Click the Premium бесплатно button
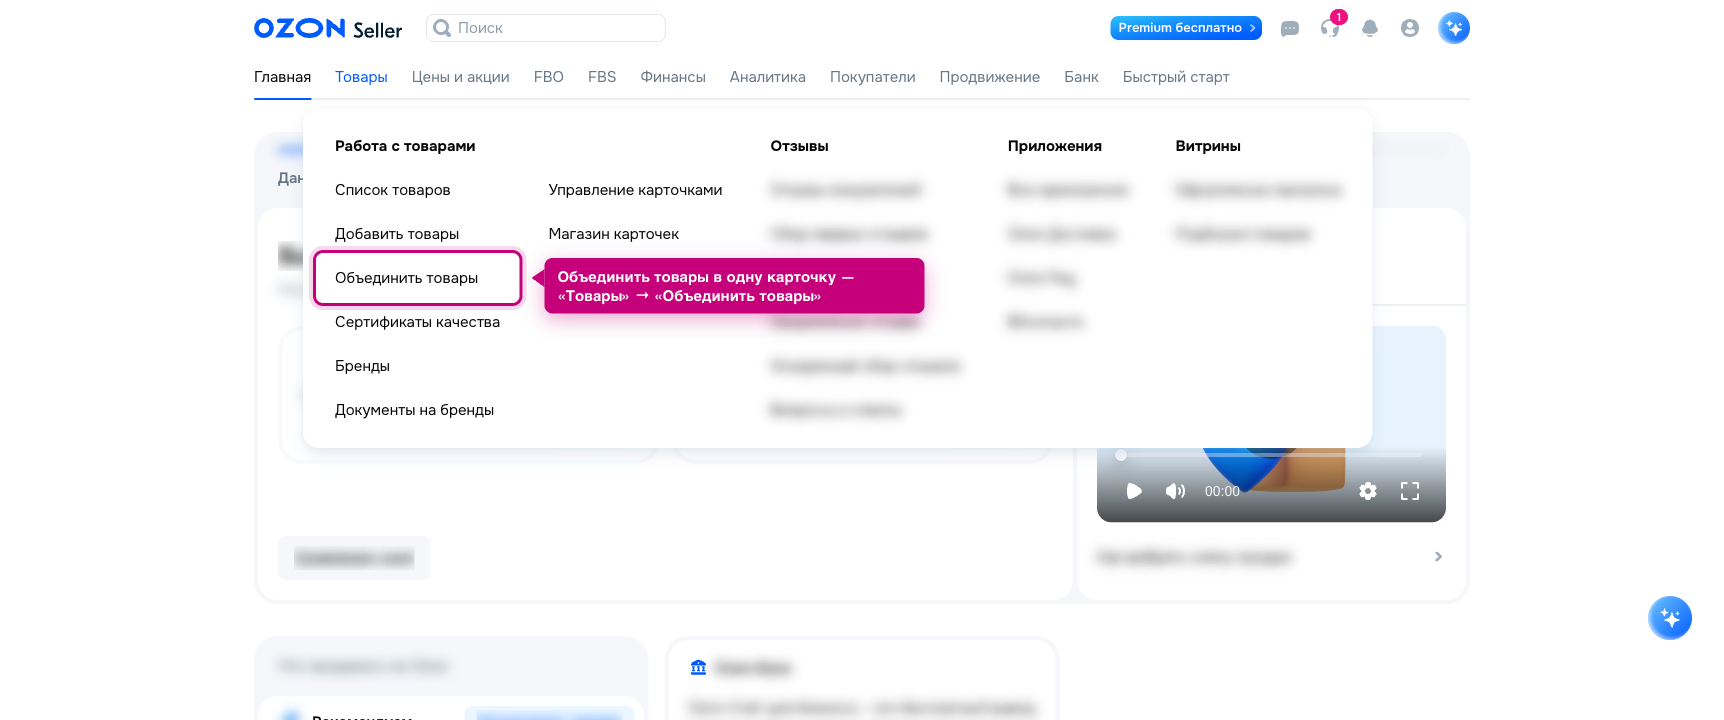 (x=1186, y=28)
